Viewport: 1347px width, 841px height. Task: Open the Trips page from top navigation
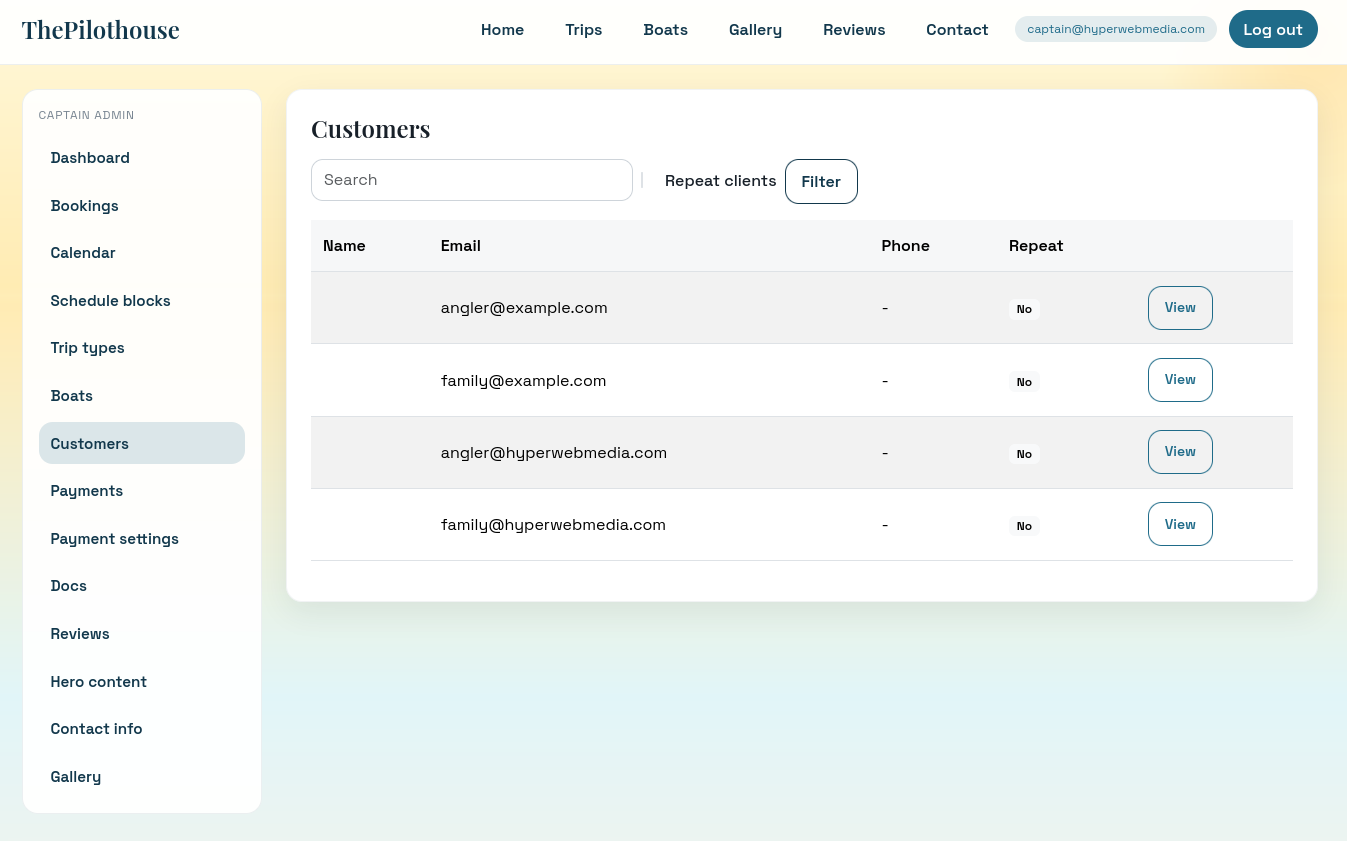(584, 30)
